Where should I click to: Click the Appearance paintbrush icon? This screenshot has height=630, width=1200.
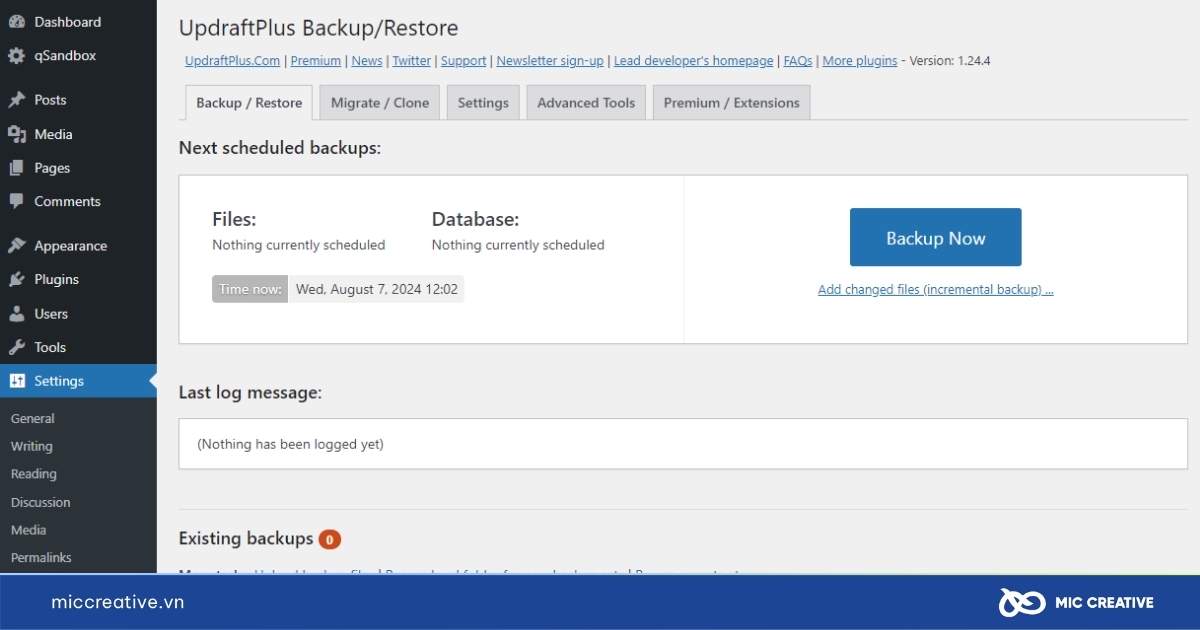(x=17, y=246)
